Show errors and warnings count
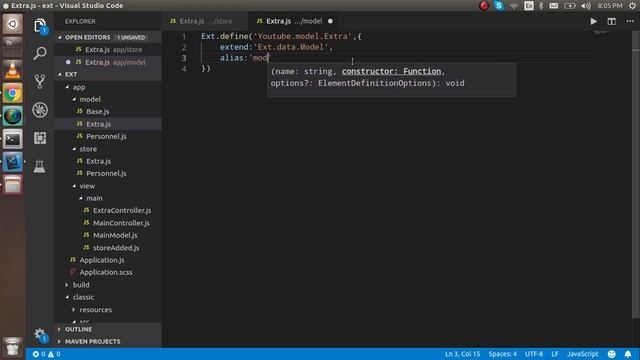The height and width of the screenshot is (360, 640). coord(47,354)
